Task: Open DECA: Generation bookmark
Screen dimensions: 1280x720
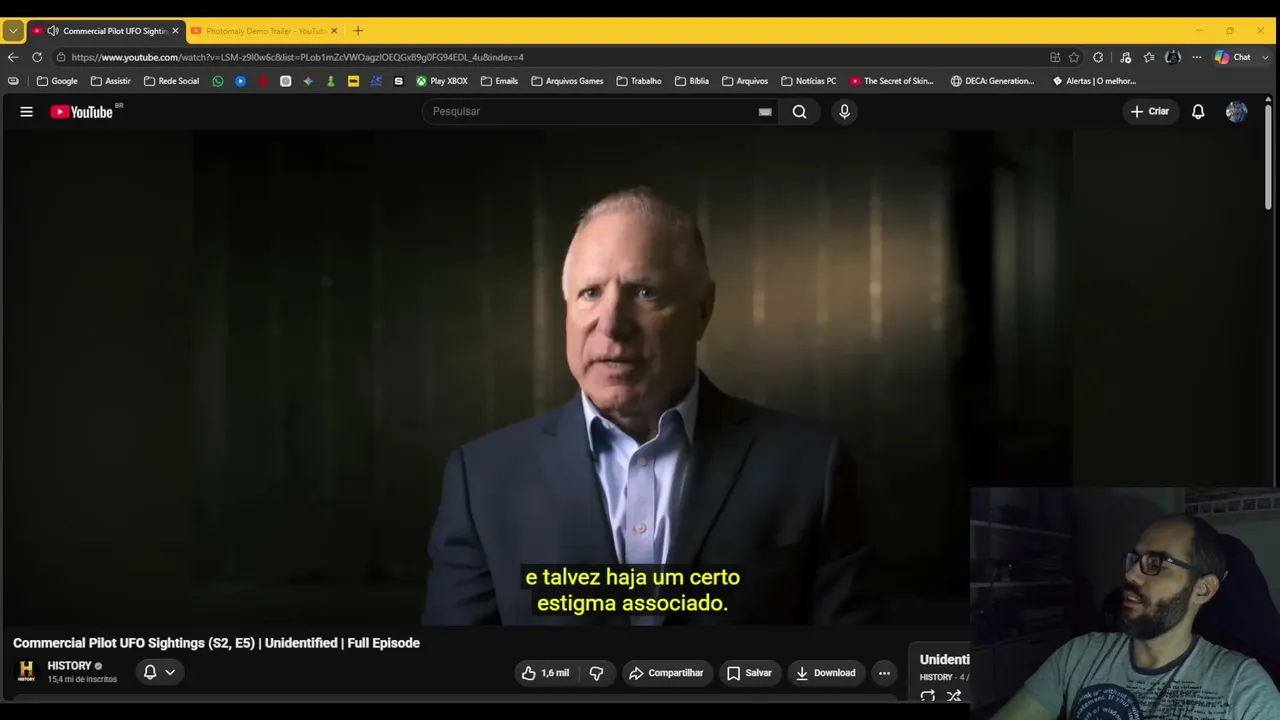Action: coord(992,81)
